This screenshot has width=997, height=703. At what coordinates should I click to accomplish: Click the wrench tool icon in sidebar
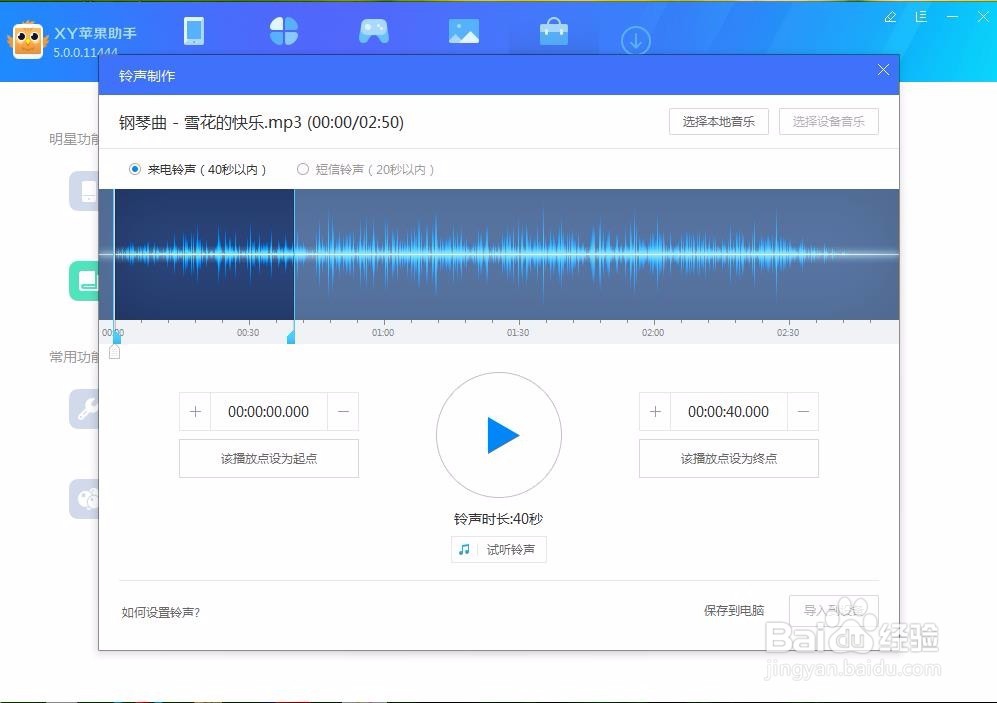click(x=84, y=409)
